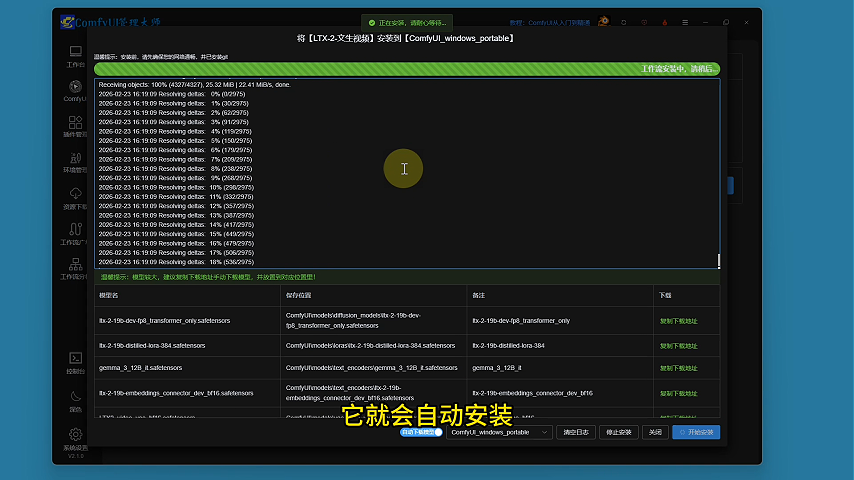Image resolution: width=854 pixels, height=480 pixels.
Task: Copy download link for ltx-2-19b-dev-fp8_transformer_only
Action: tap(679, 321)
